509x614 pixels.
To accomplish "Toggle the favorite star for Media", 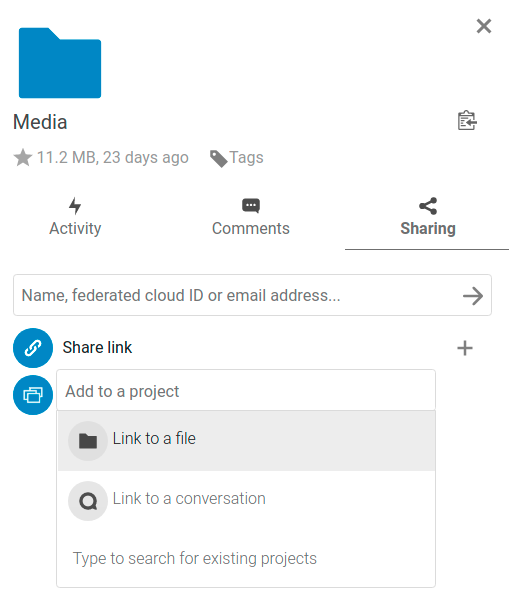I will pos(23,158).
